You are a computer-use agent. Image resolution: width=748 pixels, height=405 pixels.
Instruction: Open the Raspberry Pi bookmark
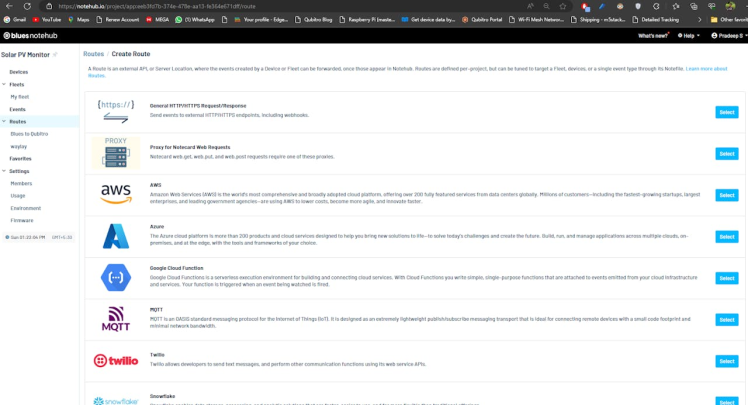(x=367, y=20)
